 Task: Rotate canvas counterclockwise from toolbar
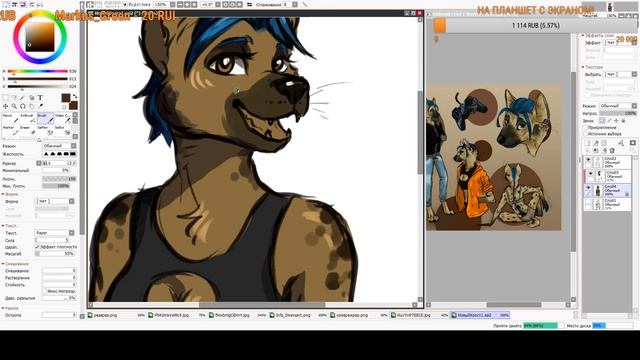[225, 4]
